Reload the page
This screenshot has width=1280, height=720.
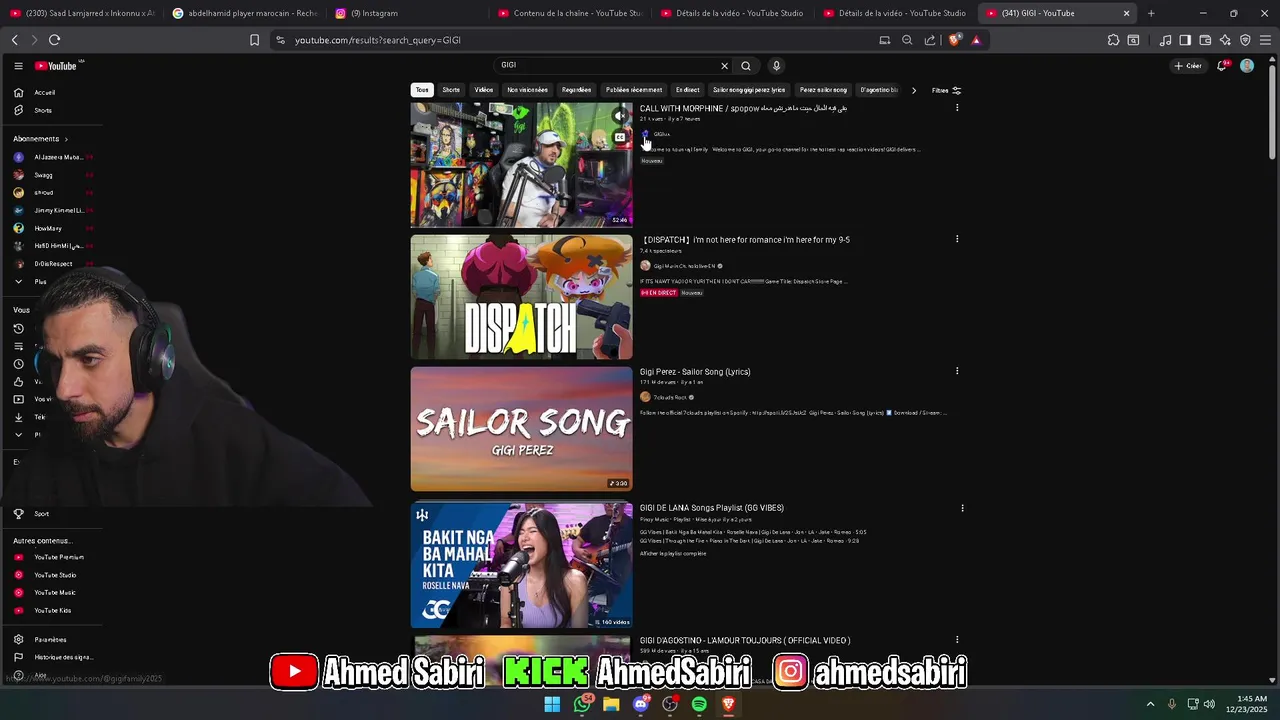click(x=54, y=40)
